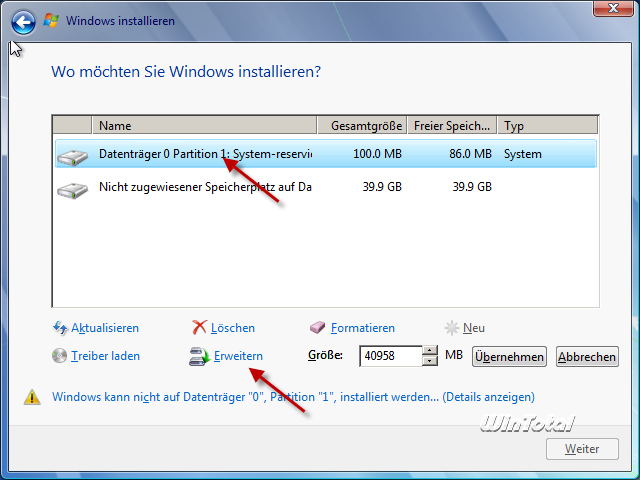Click drive icon of Datenträger 0 Partition 1

72,157
